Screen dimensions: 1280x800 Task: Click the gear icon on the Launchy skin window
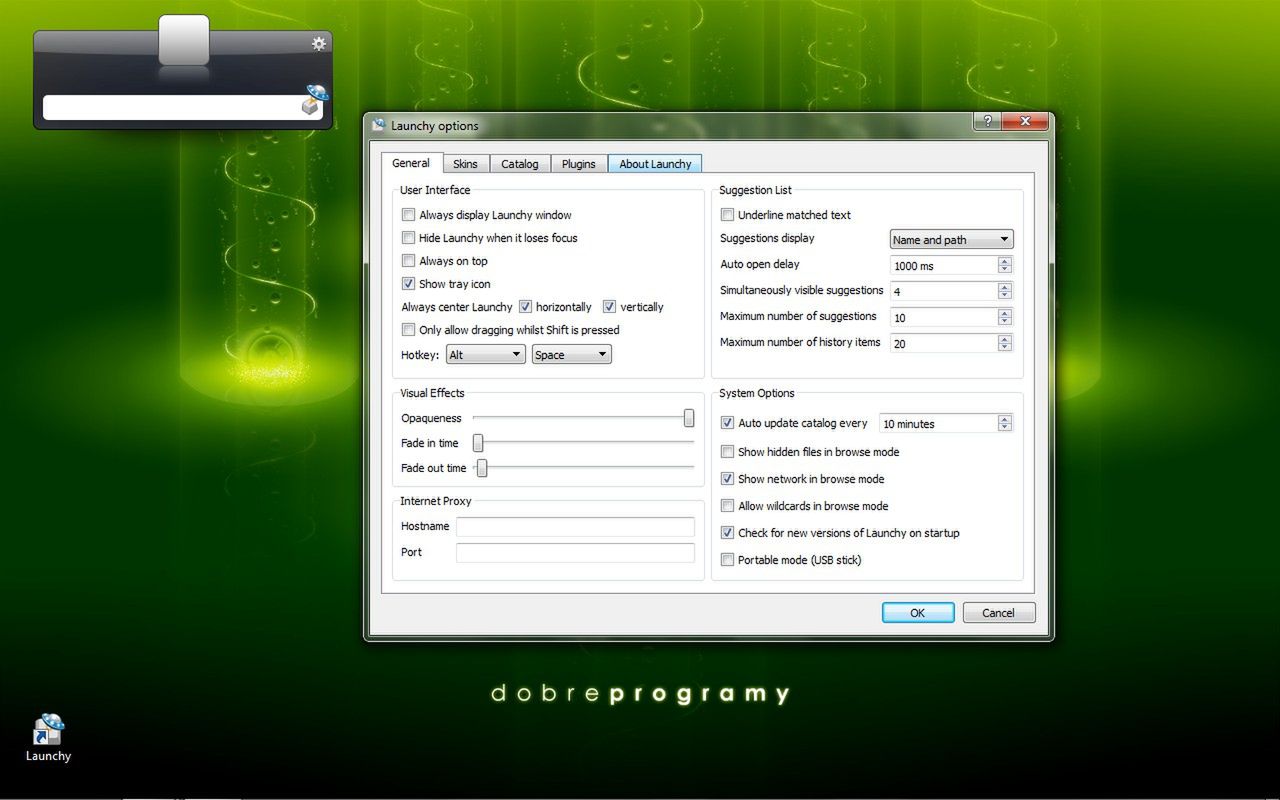click(x=318, y=43)
